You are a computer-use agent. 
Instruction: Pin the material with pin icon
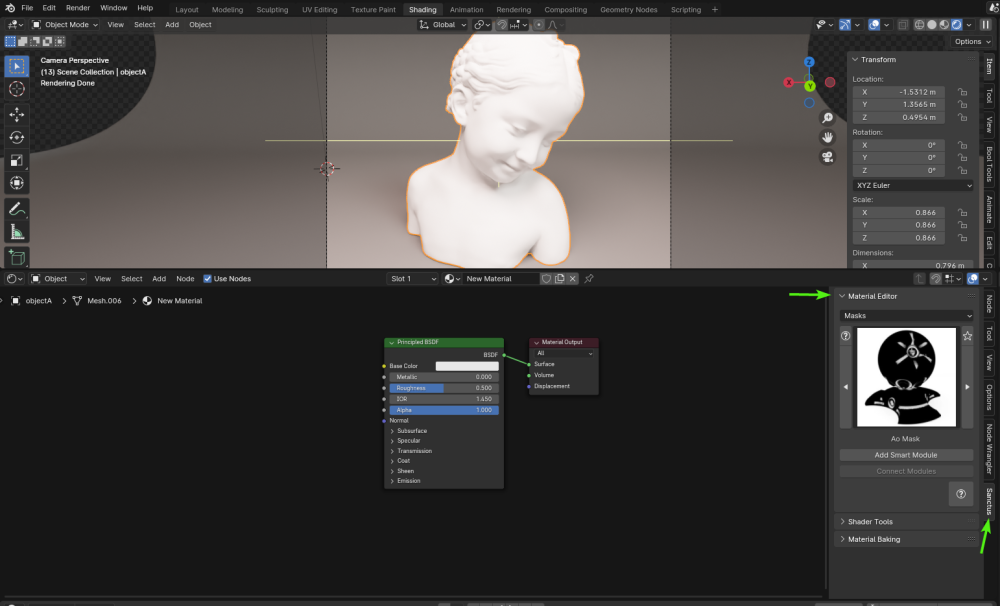click(x=589, y=279)
